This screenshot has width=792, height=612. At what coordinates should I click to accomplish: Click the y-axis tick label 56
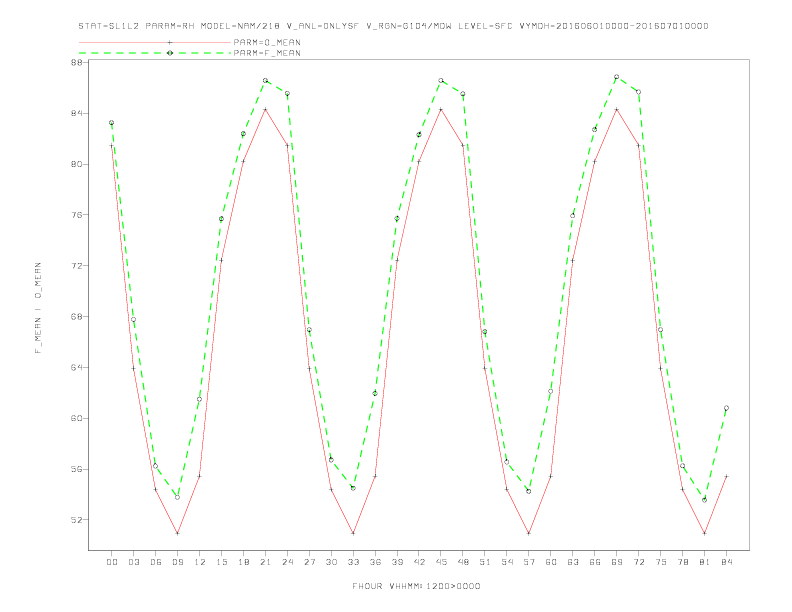click(77, 469)
